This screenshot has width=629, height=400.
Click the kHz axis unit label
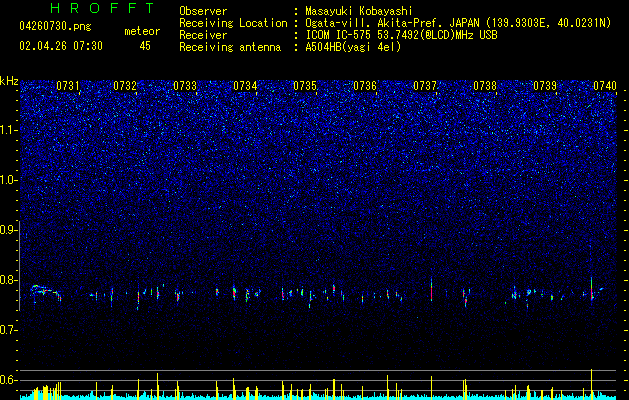9,81
